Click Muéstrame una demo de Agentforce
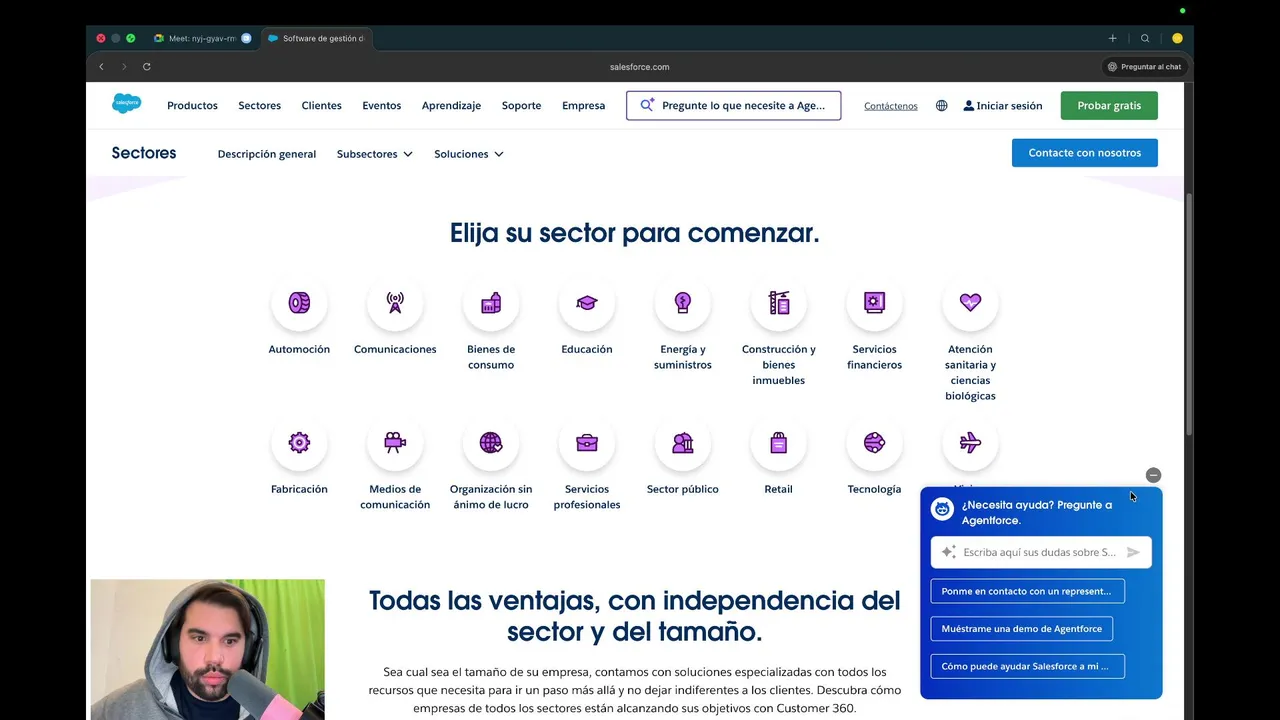1280x720 pixels. pyautogui.click(x=1021, y=629)
